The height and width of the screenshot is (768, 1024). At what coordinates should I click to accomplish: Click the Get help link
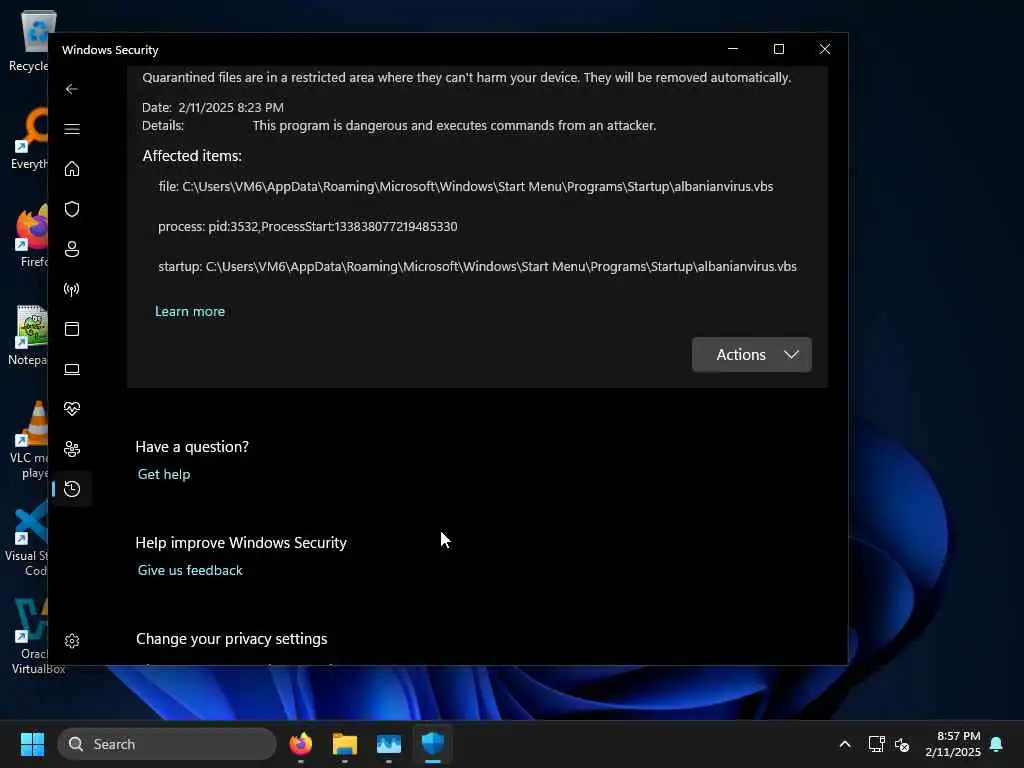click(x=164, y=475)
